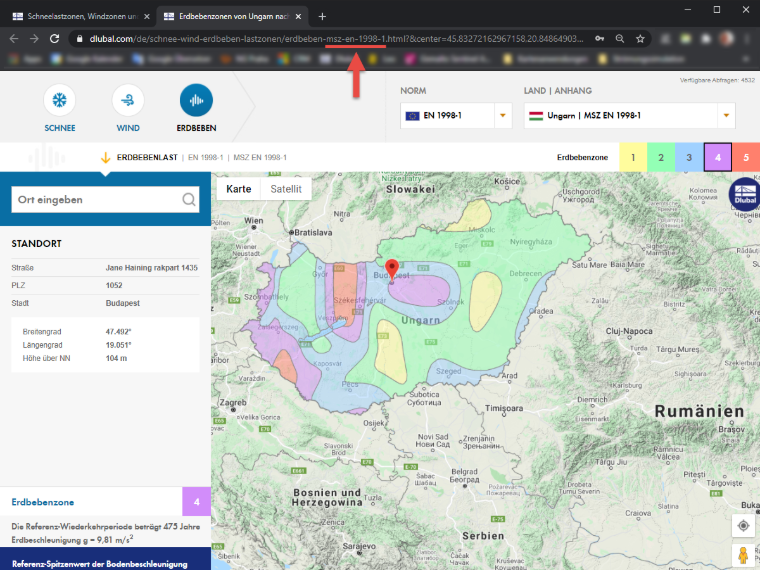This screenshot has width=760, height=570.
Task: Bookmark this page with the star icon
Action: click(x=640, y=39)
